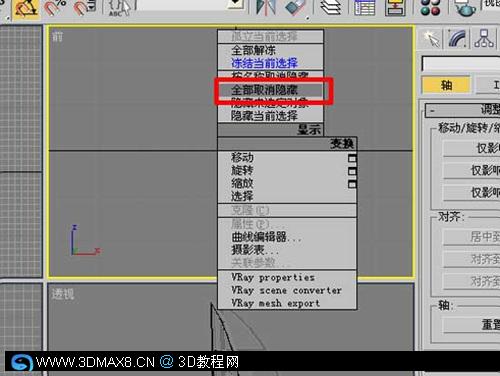Image resolution: width=500 pixels, height=376 pixels.
Task: Select the Align tool
Action: [296, 8]
